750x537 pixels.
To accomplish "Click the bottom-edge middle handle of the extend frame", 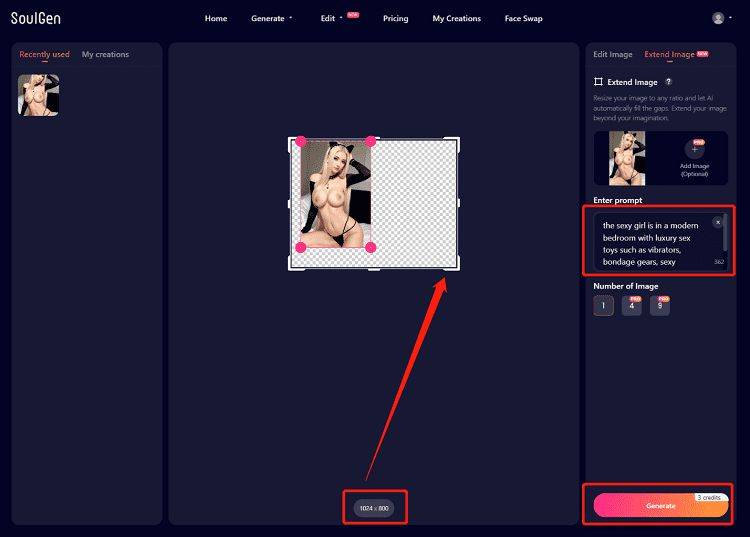I will tap(374, 269).
